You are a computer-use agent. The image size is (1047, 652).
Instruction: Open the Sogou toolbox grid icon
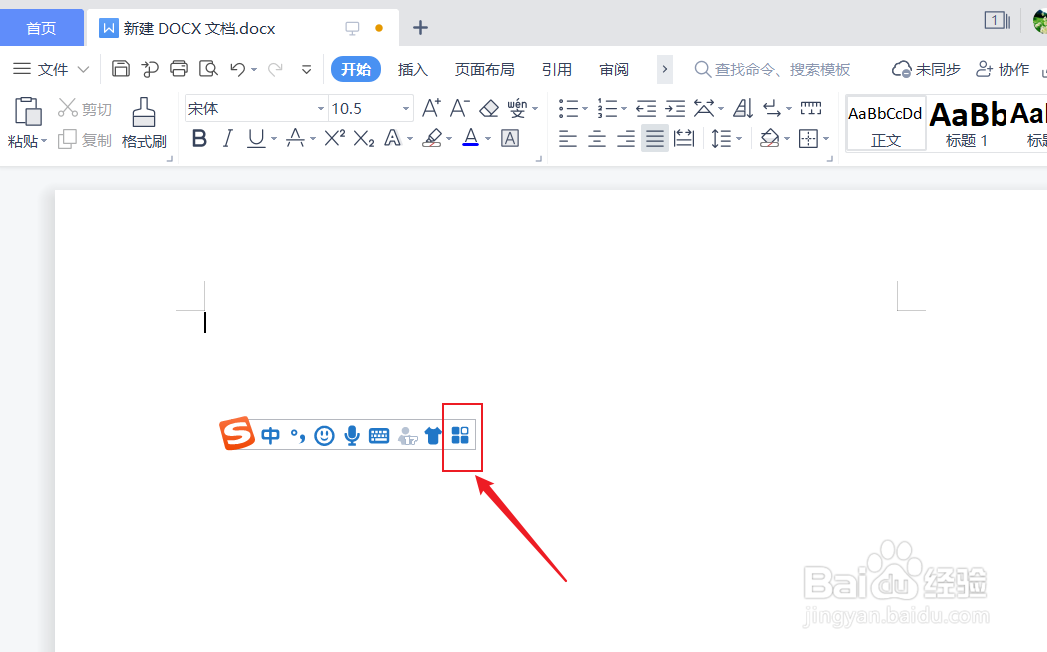462,435
